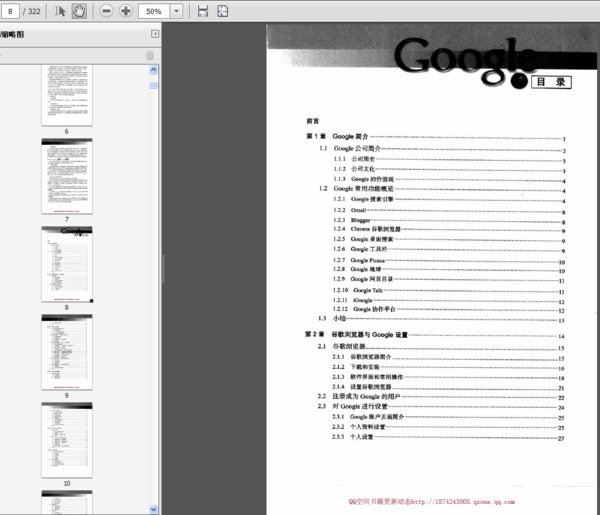Click the fit one full page icon

click(x=223, y=11)
